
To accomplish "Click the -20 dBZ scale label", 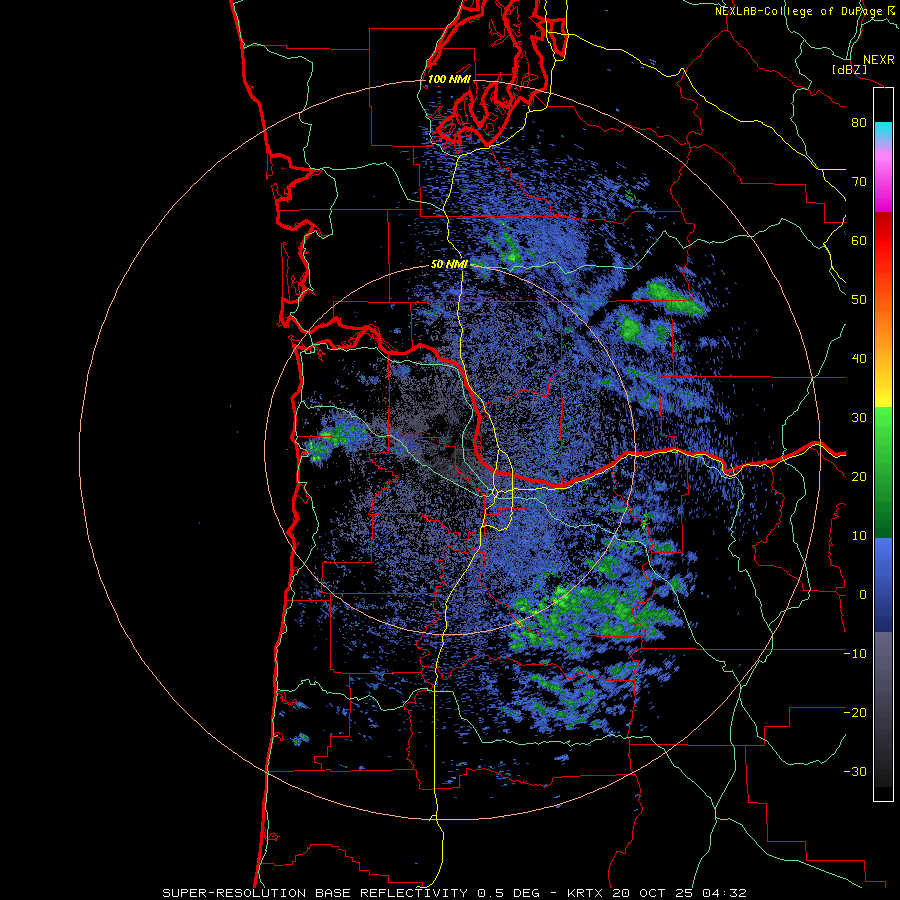I will point(855,712).
